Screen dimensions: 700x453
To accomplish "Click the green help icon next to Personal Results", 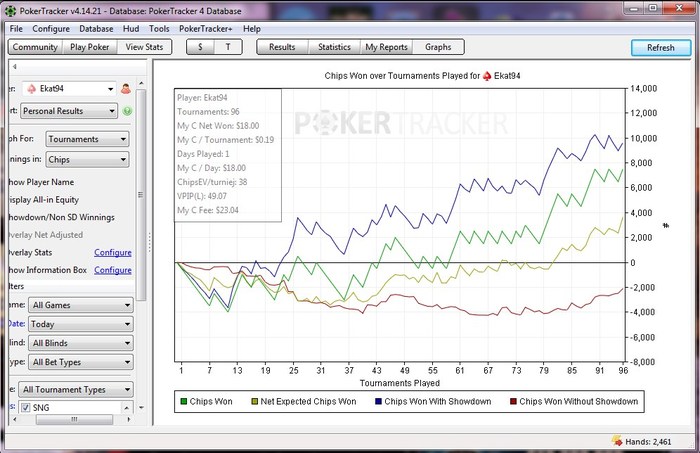I will coord(127,111).
